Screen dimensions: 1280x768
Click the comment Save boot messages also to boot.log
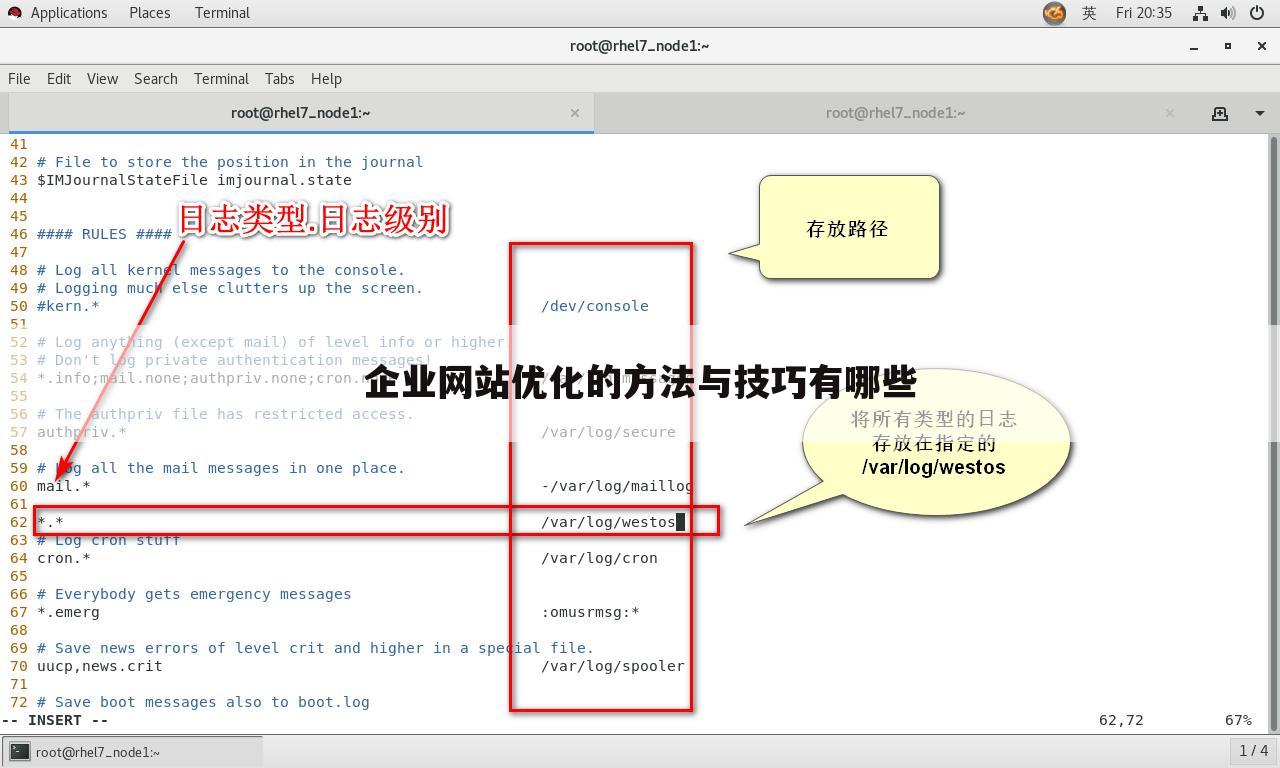tap(203, 702)
